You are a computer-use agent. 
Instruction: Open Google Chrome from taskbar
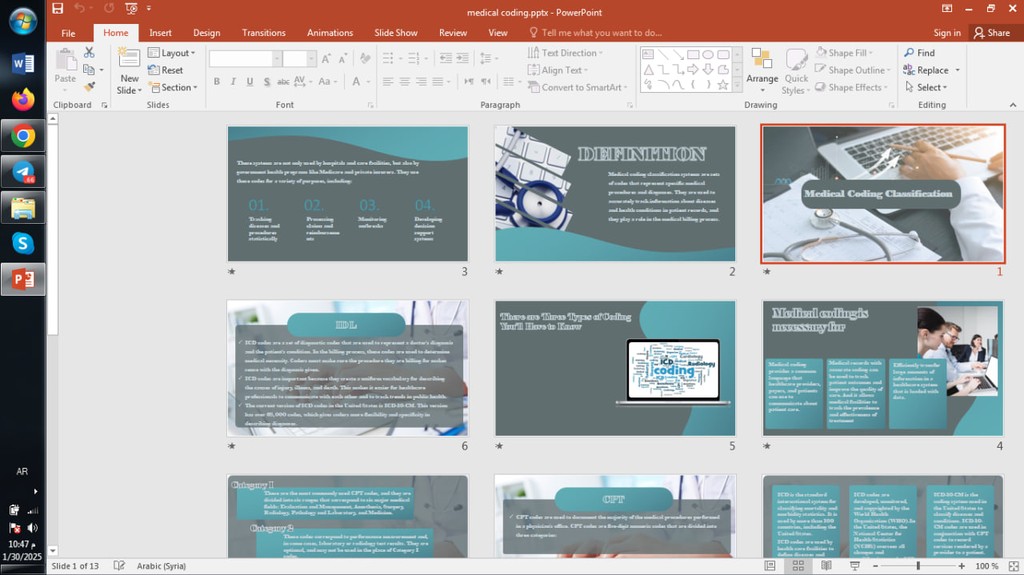coord(23,136)
